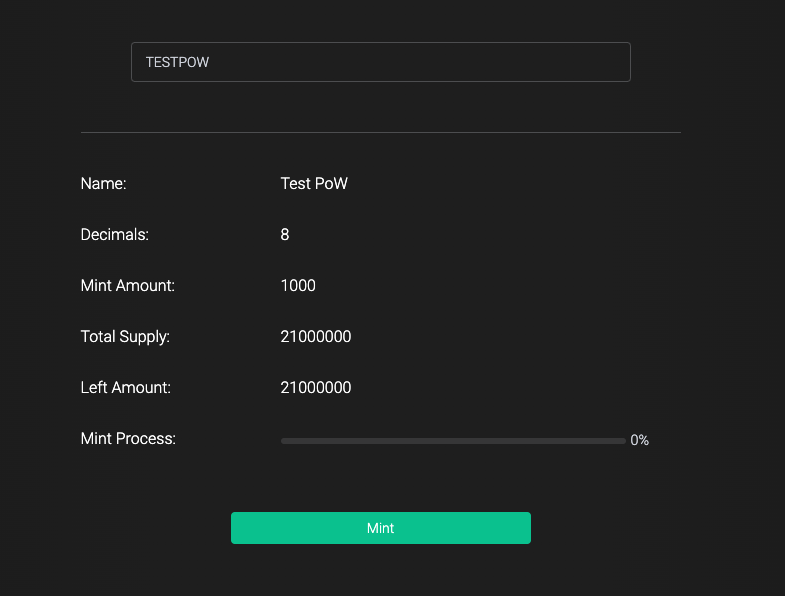Click the right end of the progress bar
The image size is (785, 596).
620,440
